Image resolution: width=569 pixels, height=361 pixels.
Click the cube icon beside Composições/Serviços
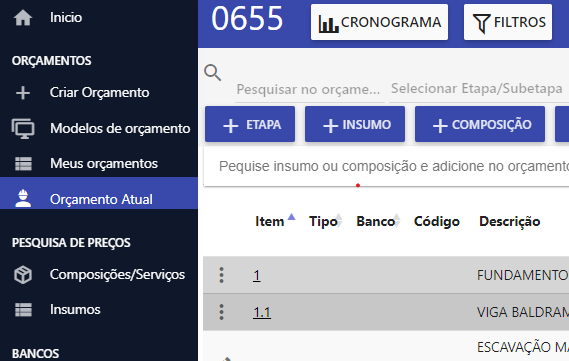23,275
